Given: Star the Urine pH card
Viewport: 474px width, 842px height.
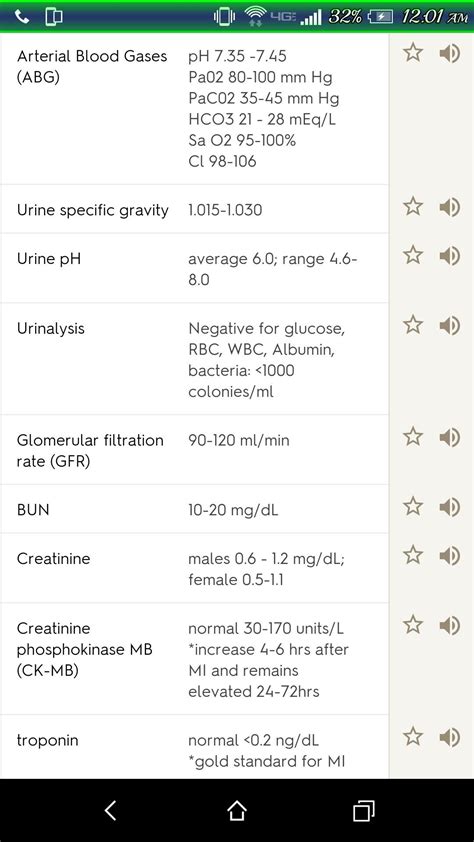Looking at the screenshot, I should 413,255.
